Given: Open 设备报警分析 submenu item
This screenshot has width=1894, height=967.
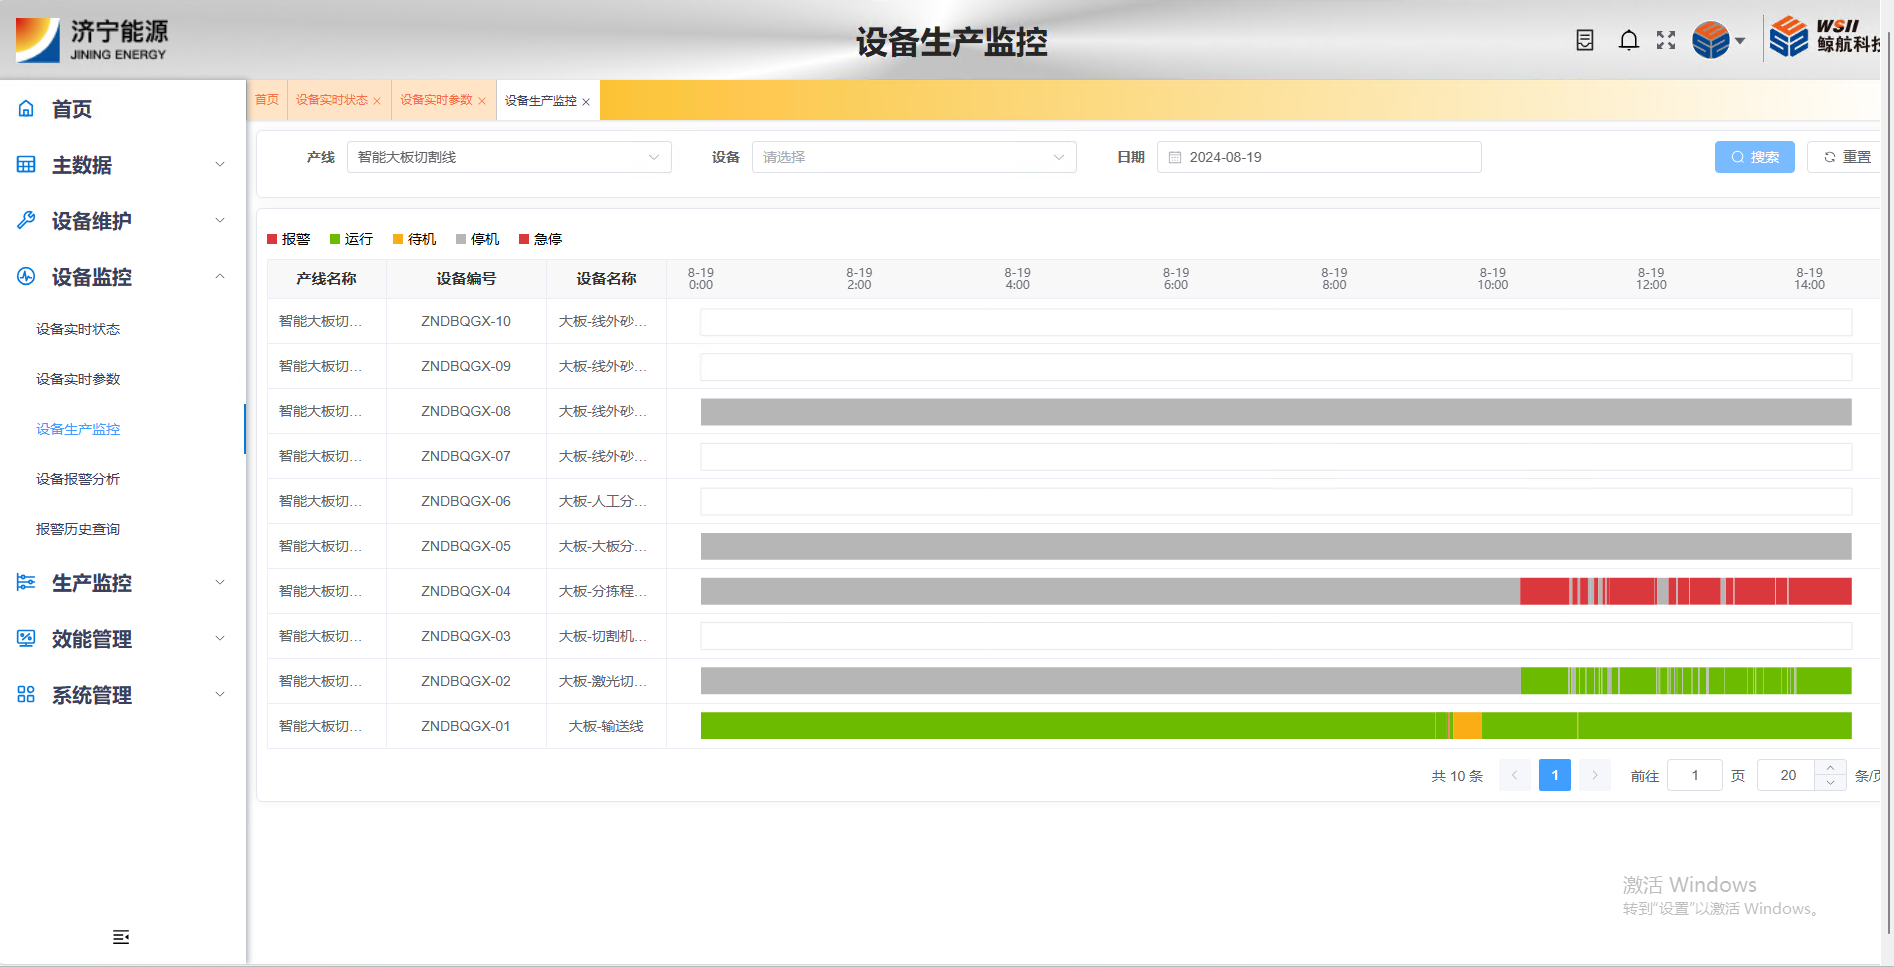Looking at the screenshot, I should point(78,479).
